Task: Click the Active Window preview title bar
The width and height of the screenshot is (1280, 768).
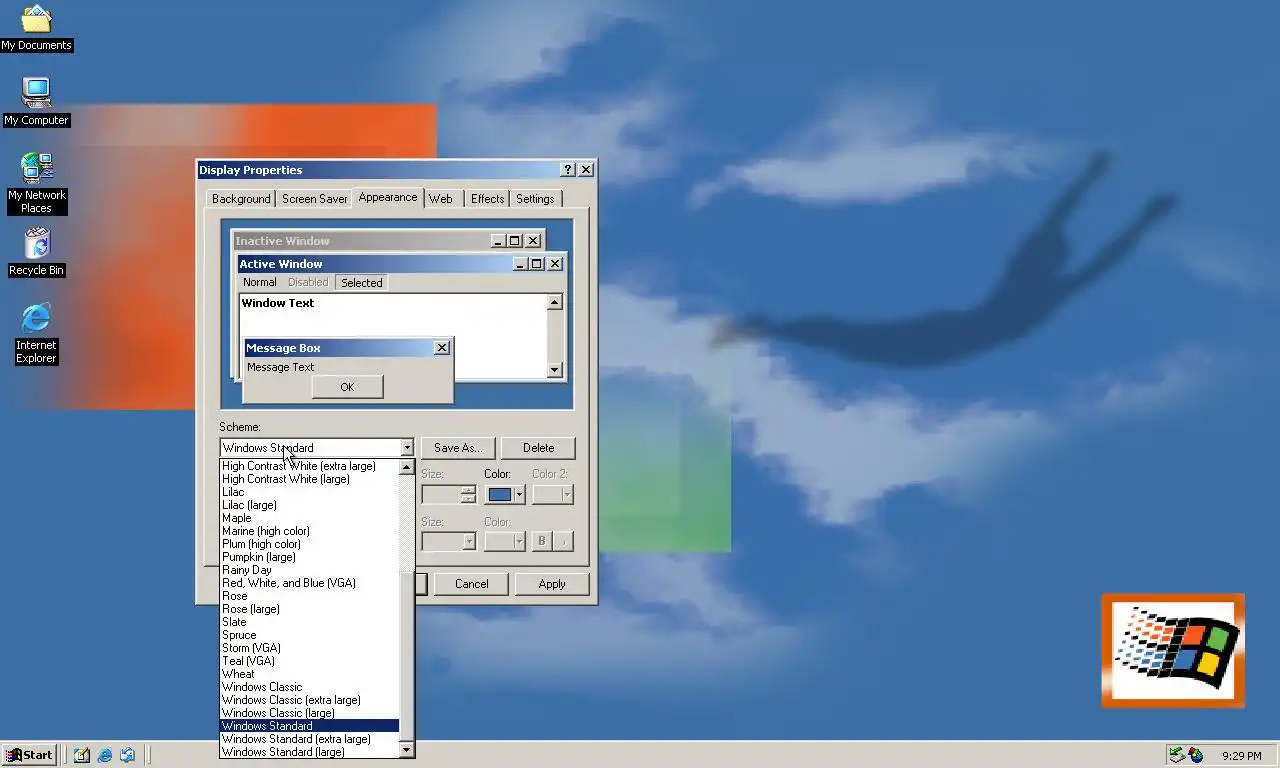Action: tap(401, 264)
